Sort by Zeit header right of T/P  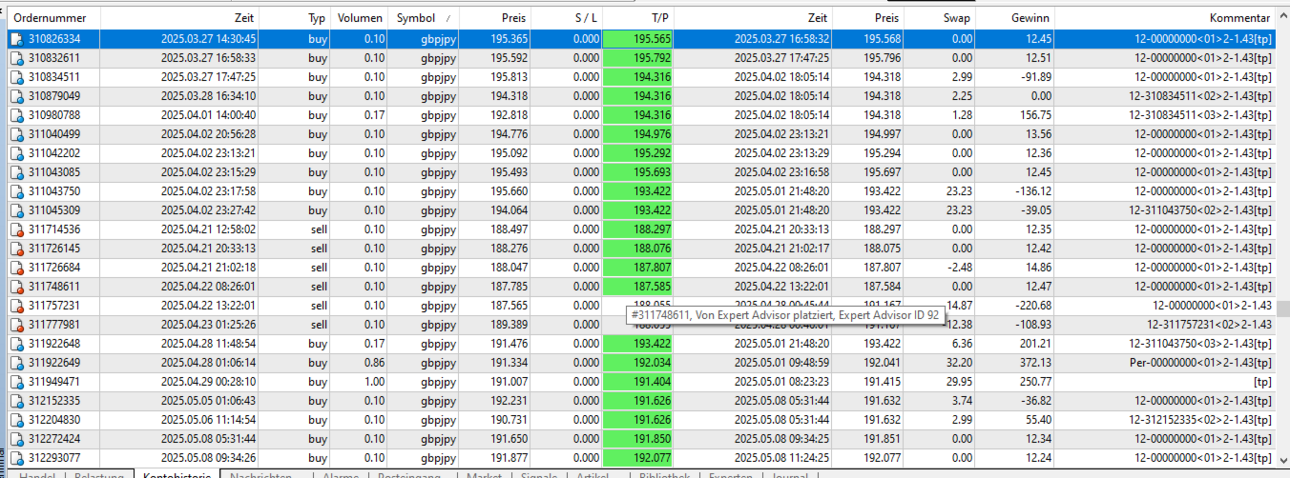(x=753, y=18)
